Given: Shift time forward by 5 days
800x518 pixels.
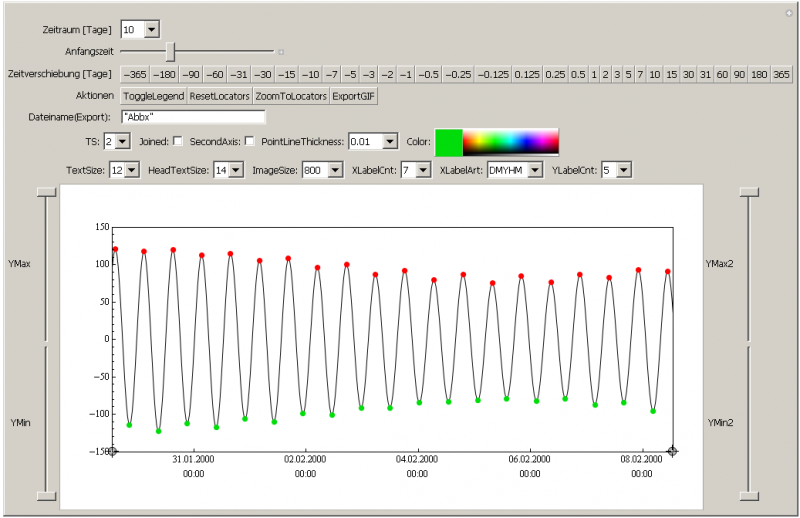Looking at the screenshot, I should point(629,75).
